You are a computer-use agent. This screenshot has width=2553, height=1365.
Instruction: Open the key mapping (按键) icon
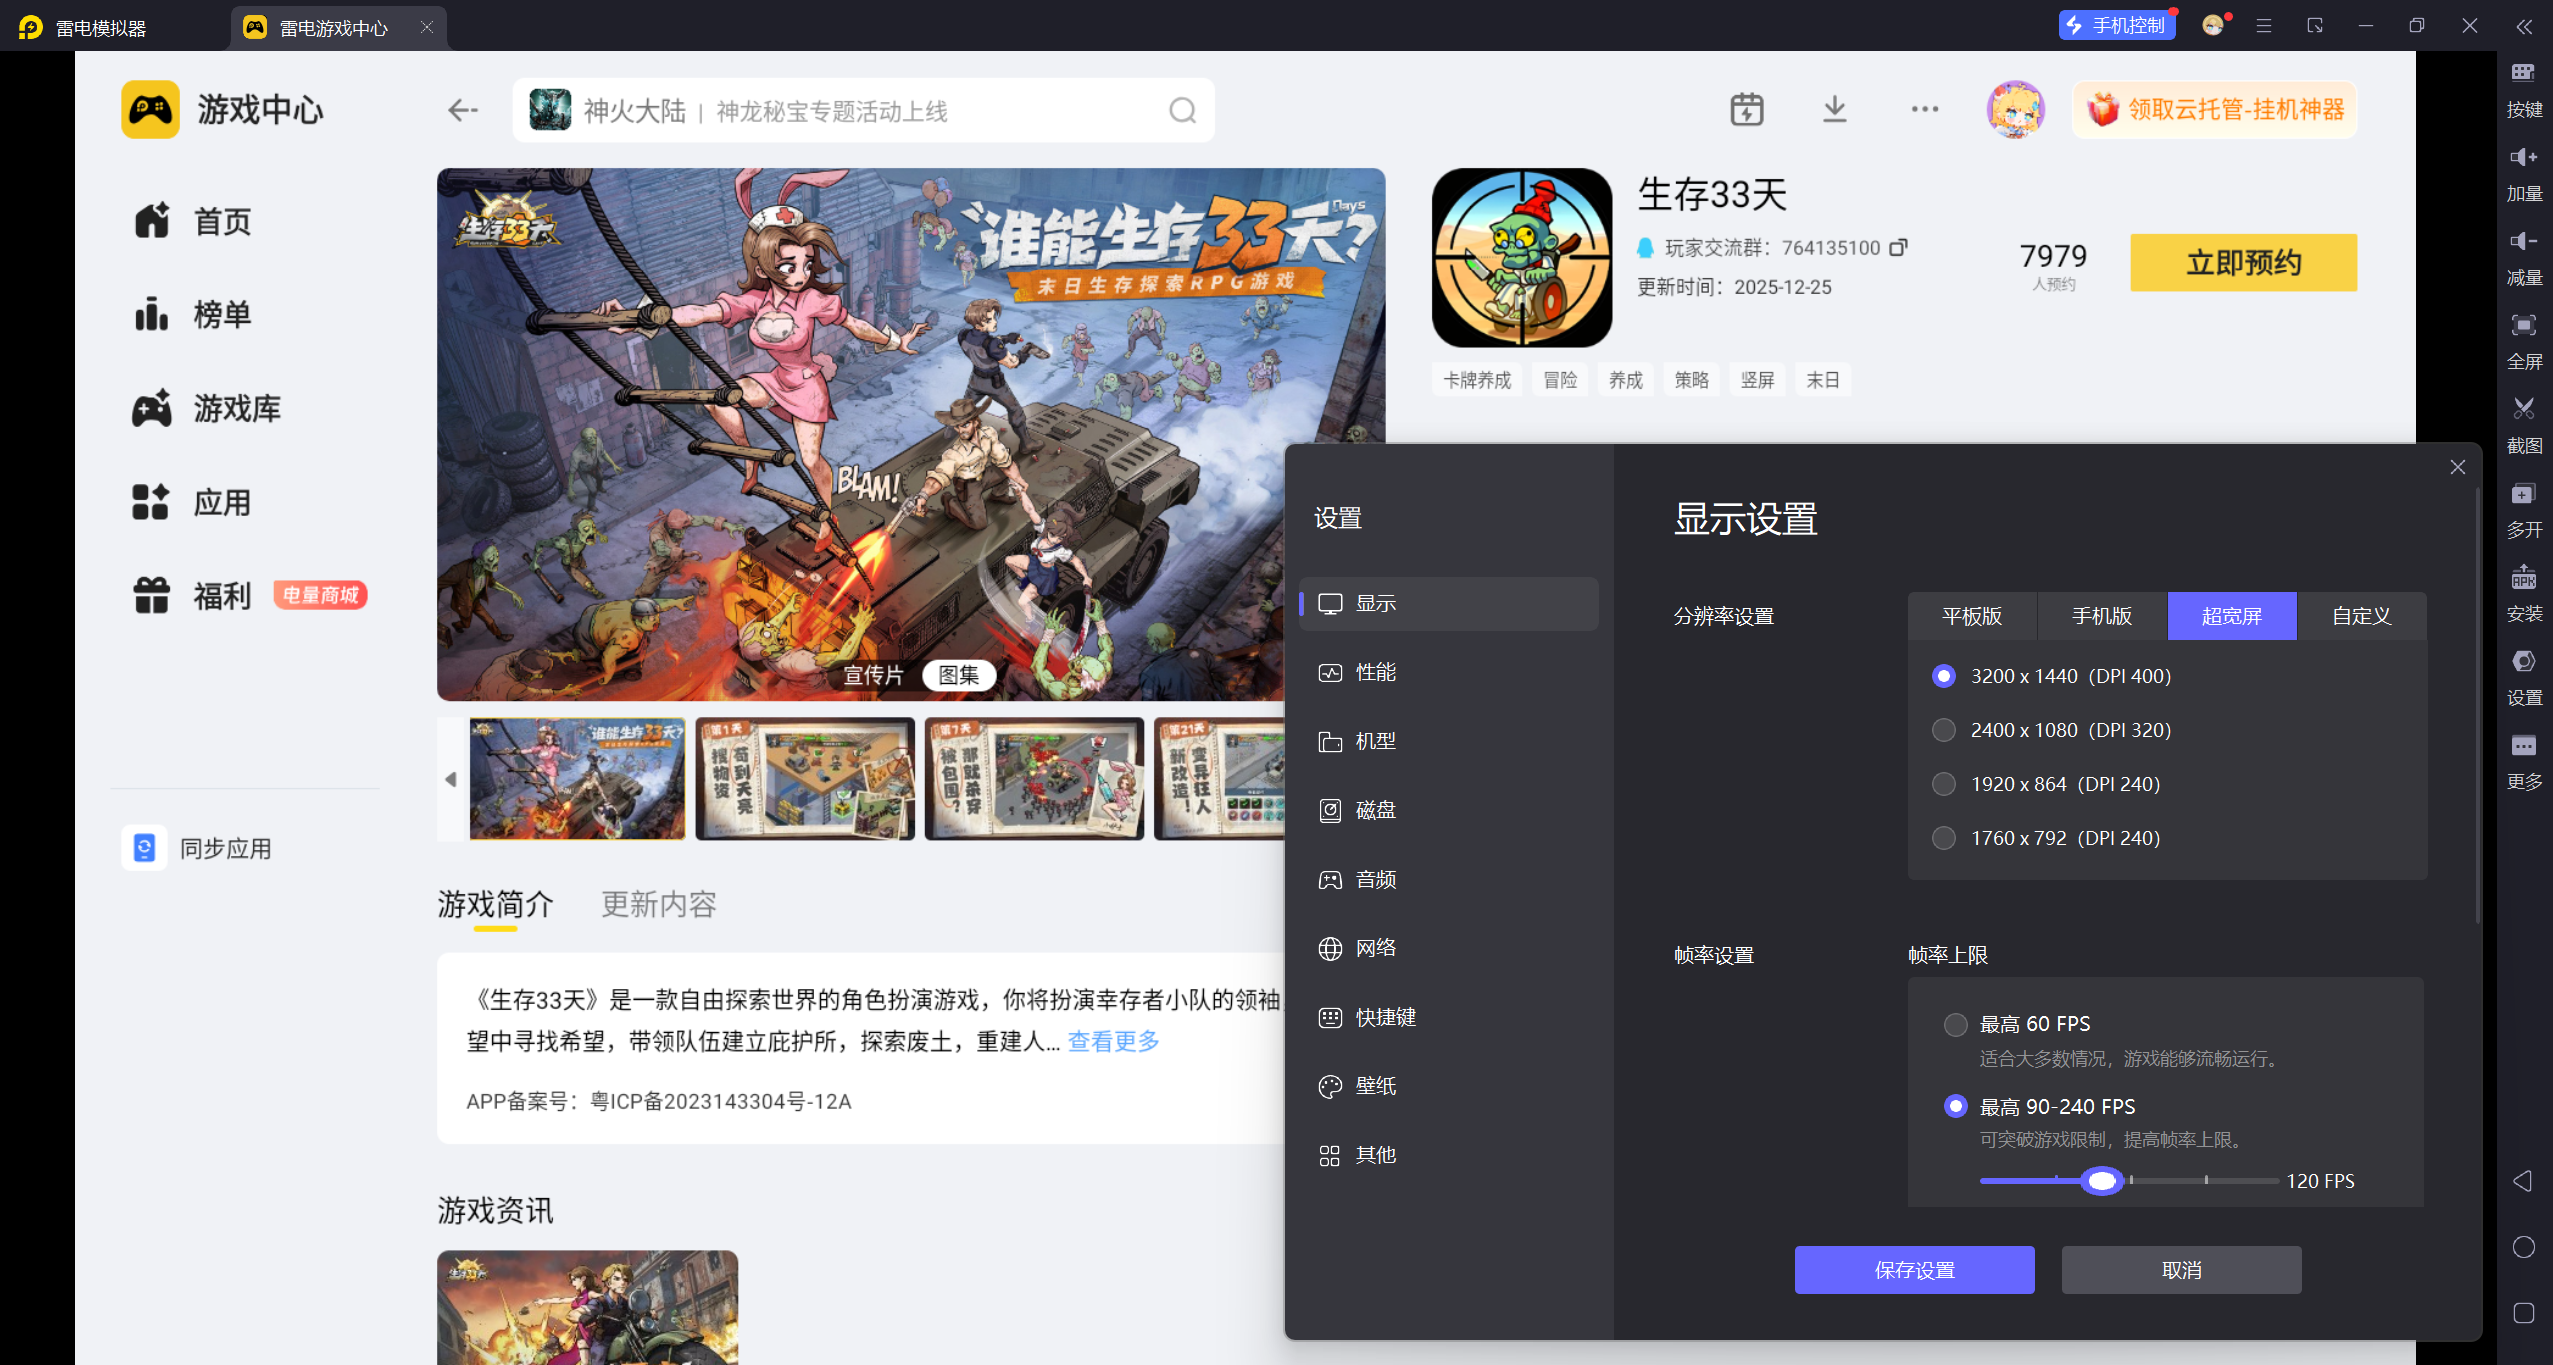pos(2523,72)
